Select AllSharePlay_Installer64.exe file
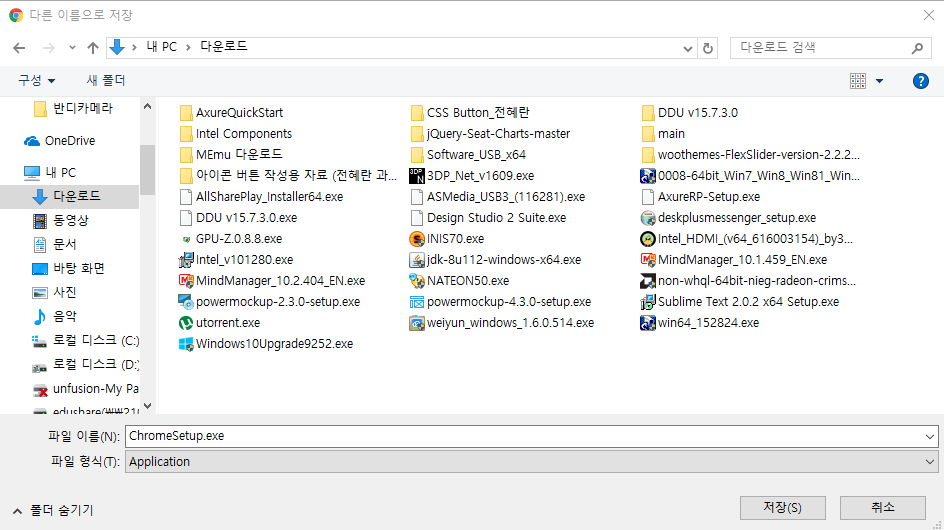The image size is (944, 530). [x=261, y=197]
